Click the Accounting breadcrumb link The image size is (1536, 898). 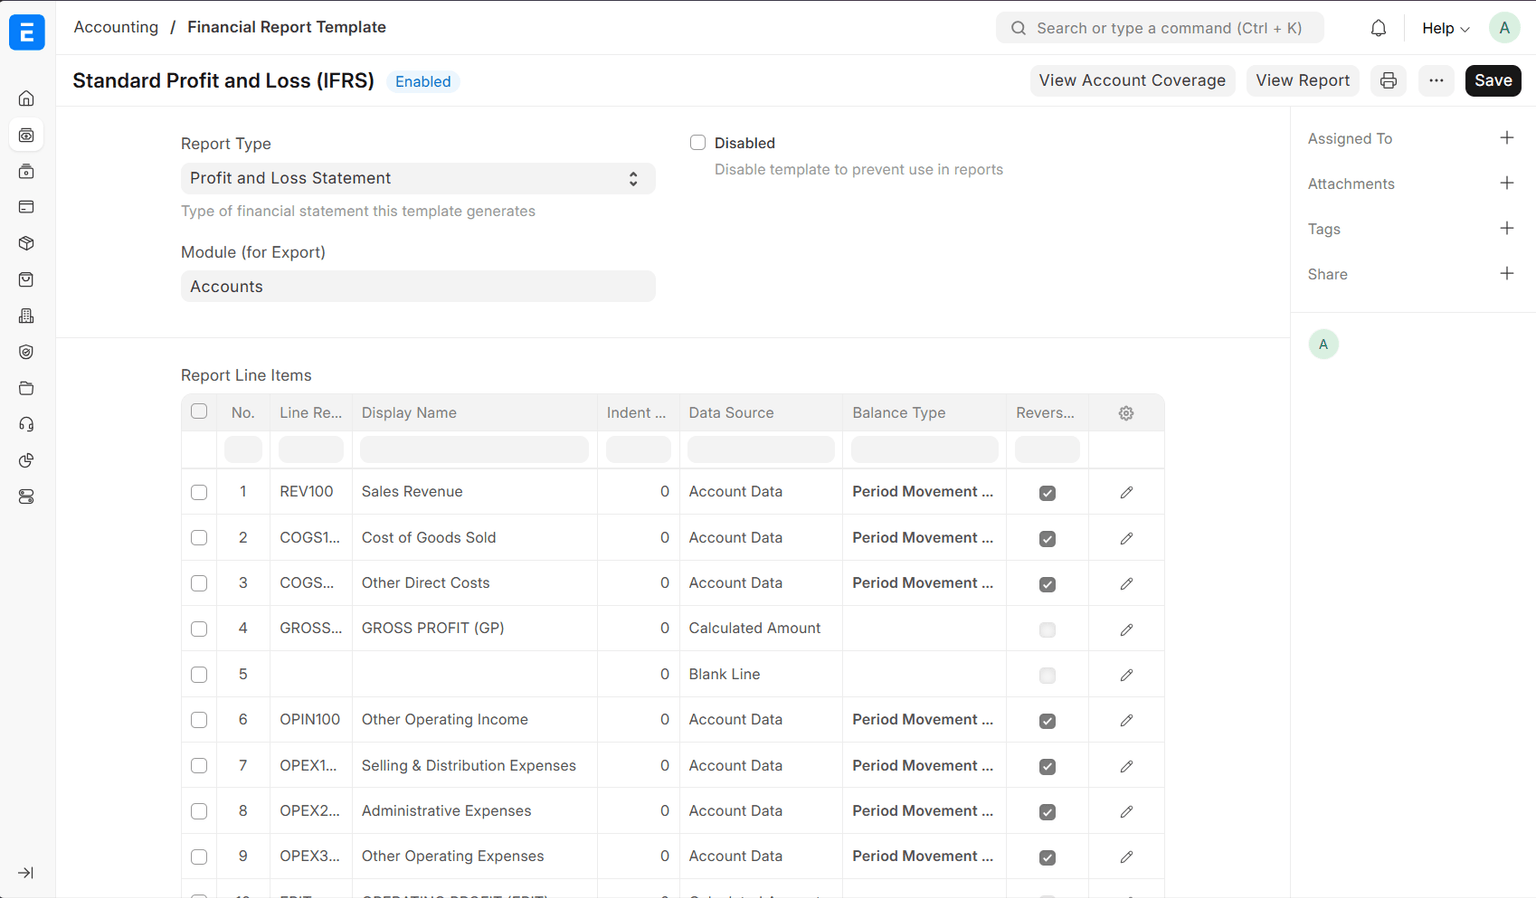click(x=116, y=27)
